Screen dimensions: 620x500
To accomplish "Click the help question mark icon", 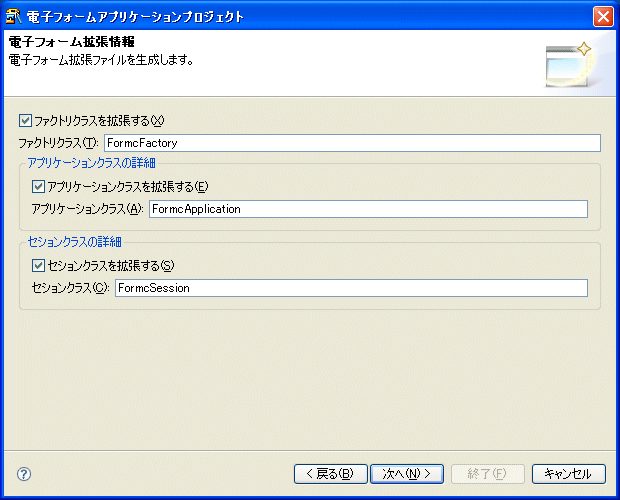I will (24, 474).
